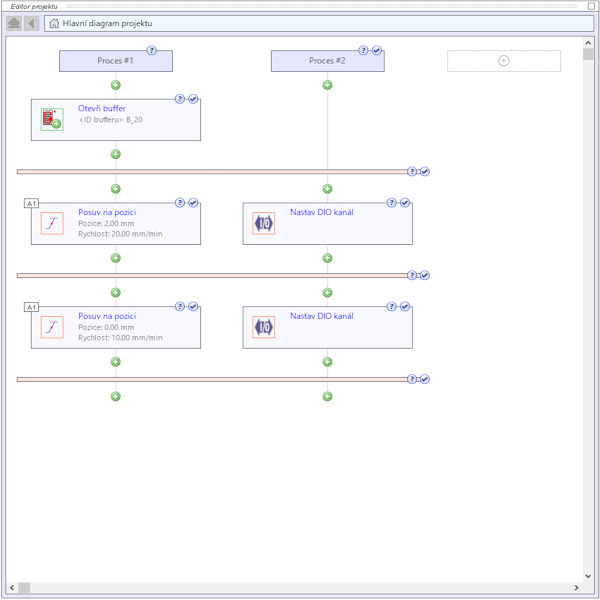Click the house icon in breadcrumb bar
Screen dimensions: 600x600
pyautogui.click(x=54, y=23)
